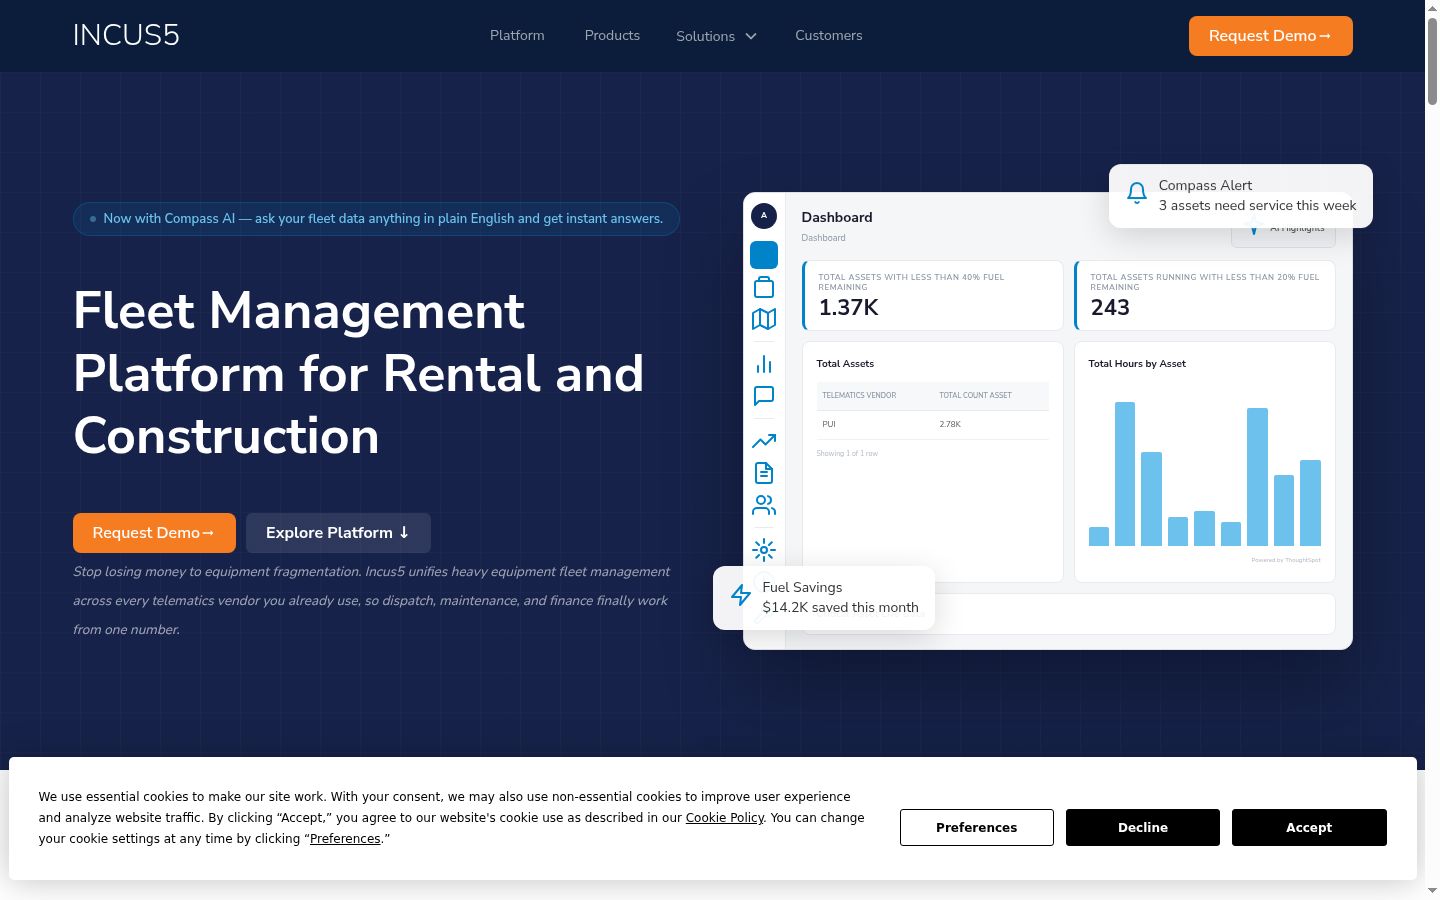Click the bell icon in Compass Alert
This screenshot has width=1440, height=900.
click(x=1137, y=194)
